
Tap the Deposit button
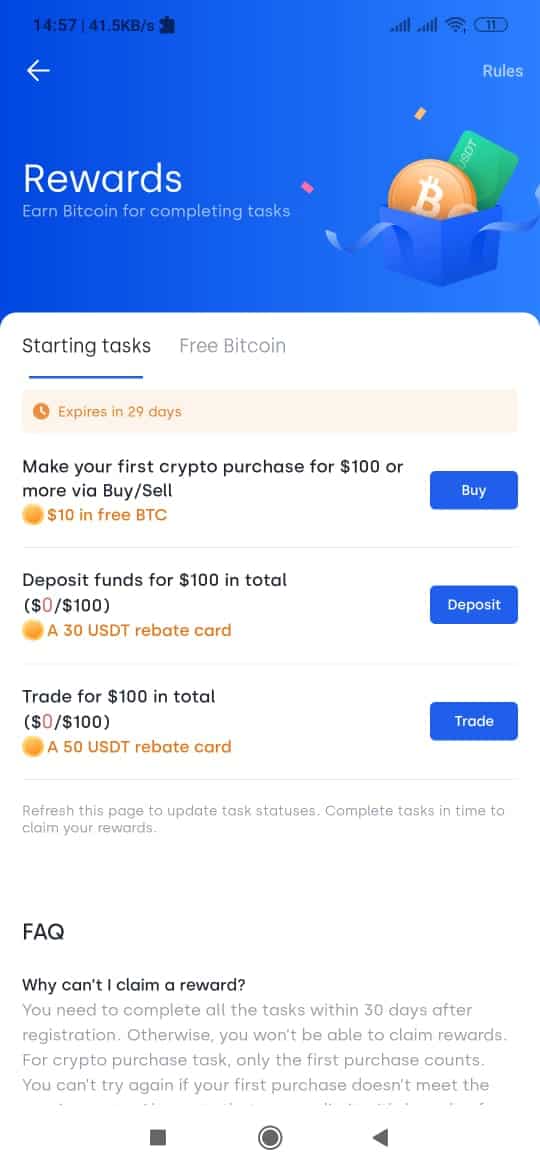474,604
